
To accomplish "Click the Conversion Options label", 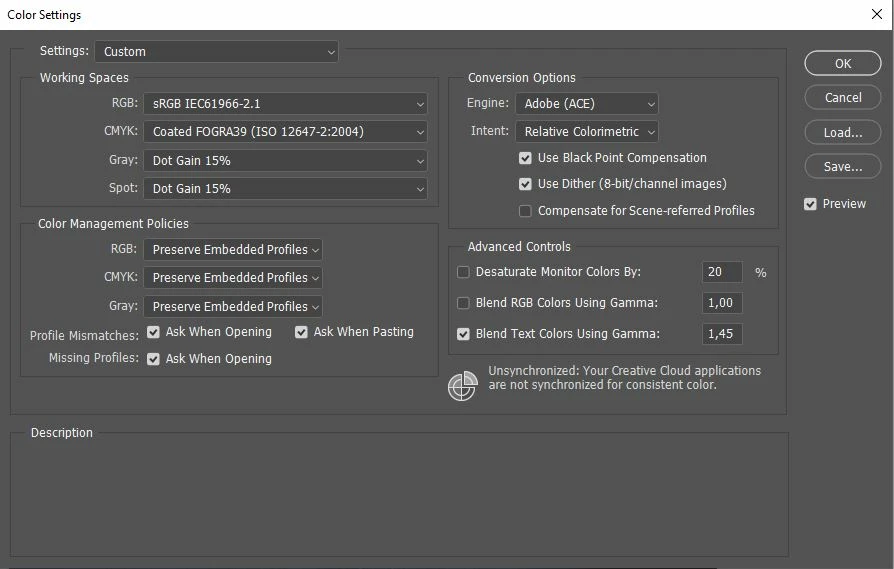I will tap(522, 78).
